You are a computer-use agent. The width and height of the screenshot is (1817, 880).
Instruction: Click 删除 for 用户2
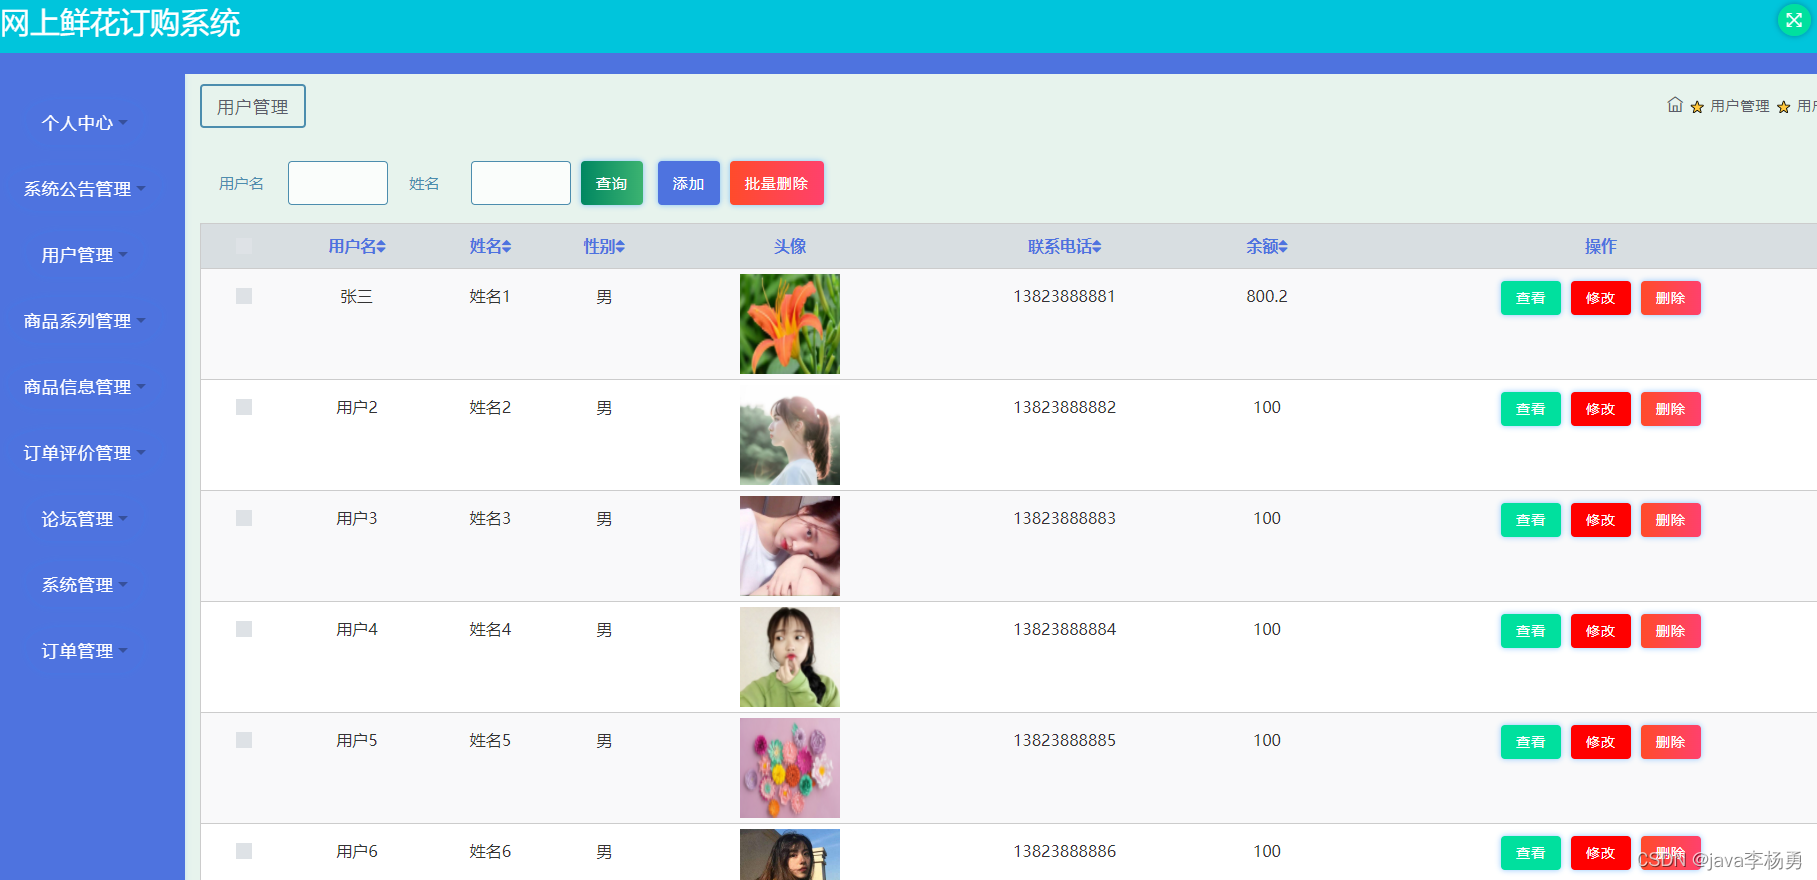1671,409
